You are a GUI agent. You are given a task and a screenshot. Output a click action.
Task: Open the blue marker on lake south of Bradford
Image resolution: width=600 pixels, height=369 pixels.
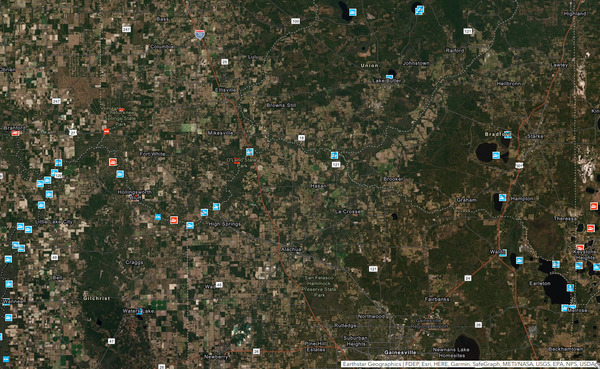(496, 155)
